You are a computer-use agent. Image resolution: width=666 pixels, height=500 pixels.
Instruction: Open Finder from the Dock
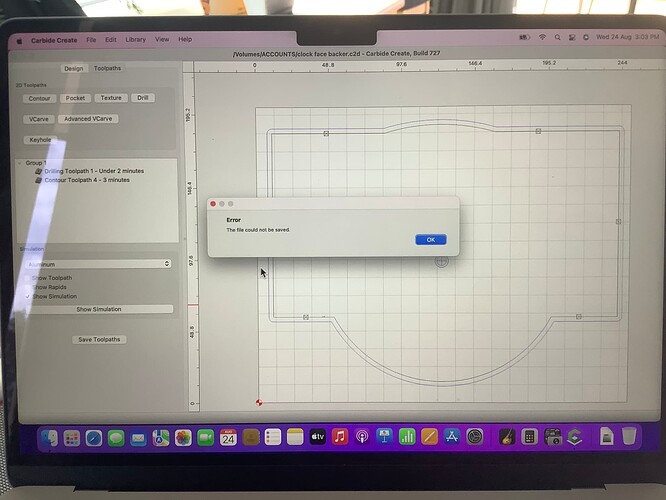tap(50, 438)
